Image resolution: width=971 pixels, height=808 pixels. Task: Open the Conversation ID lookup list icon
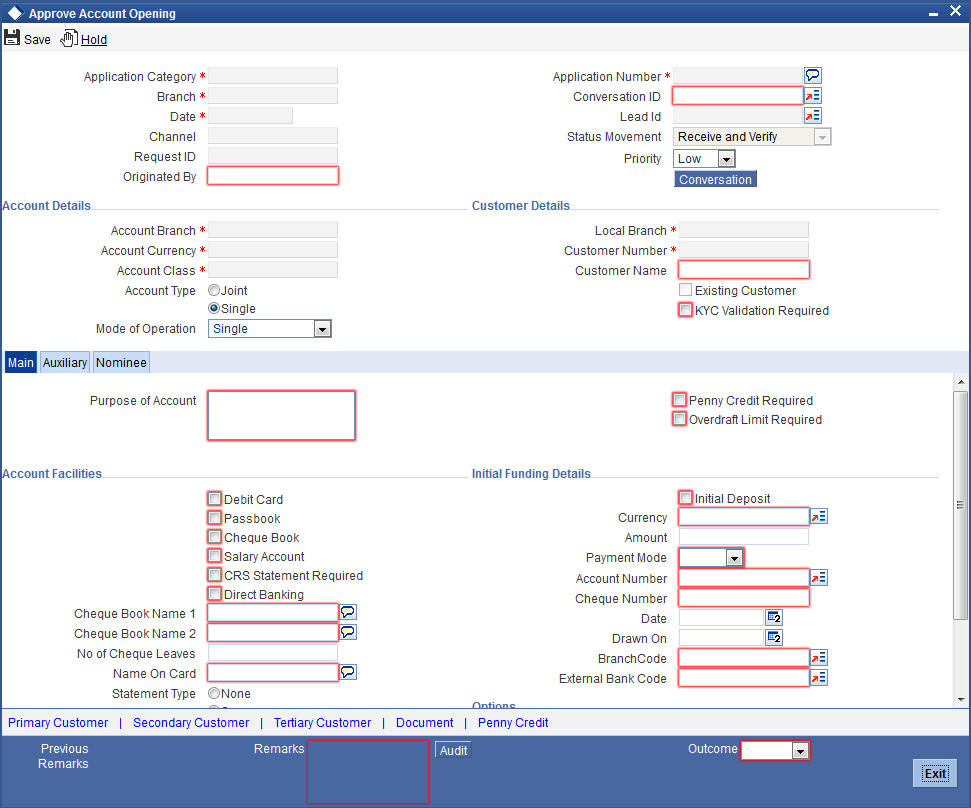point(812,95)
